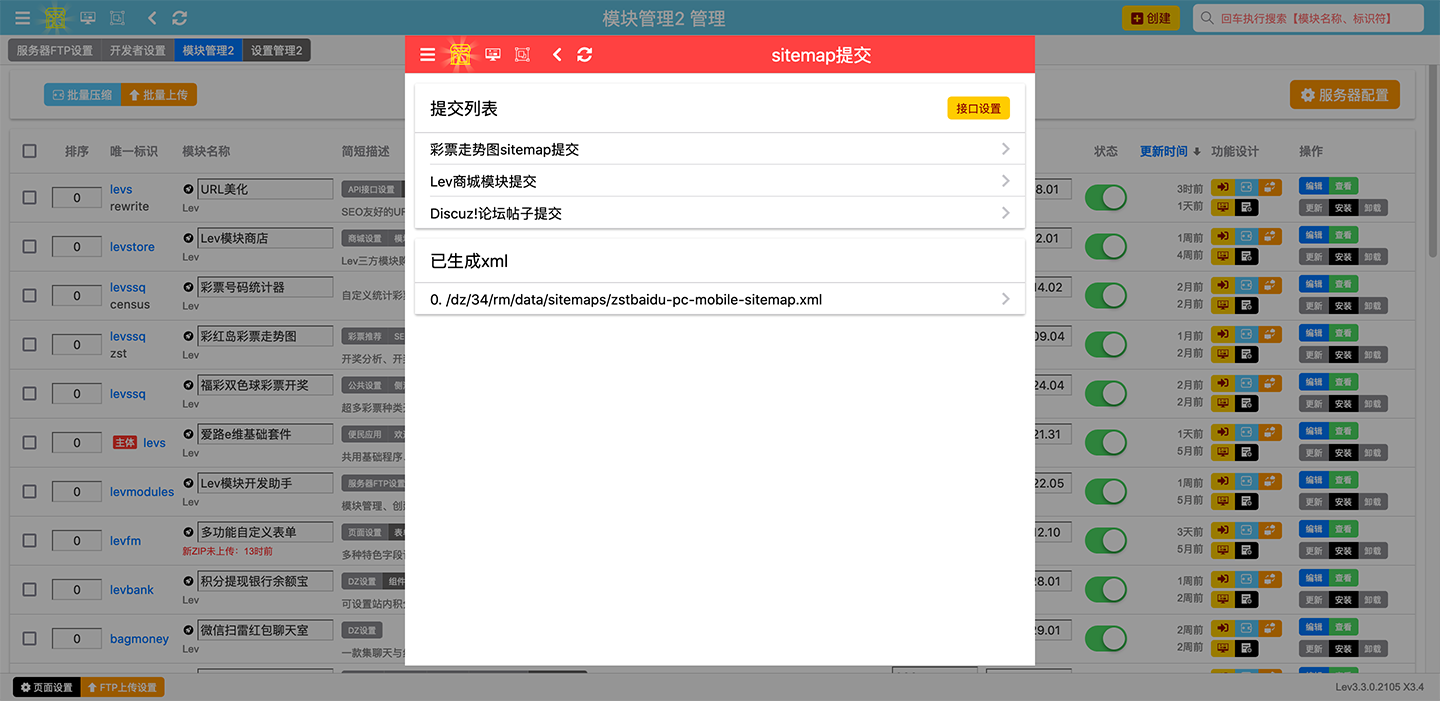Click back arrow in sitemap提交 popup header

coord(557,55)
